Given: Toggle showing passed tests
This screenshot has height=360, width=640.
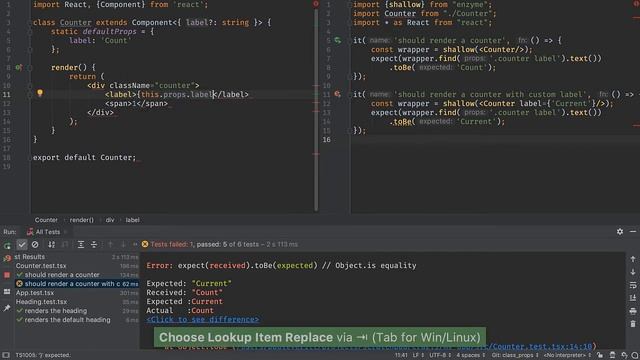Looking at the screenshot, I should (x=22, y=244).
